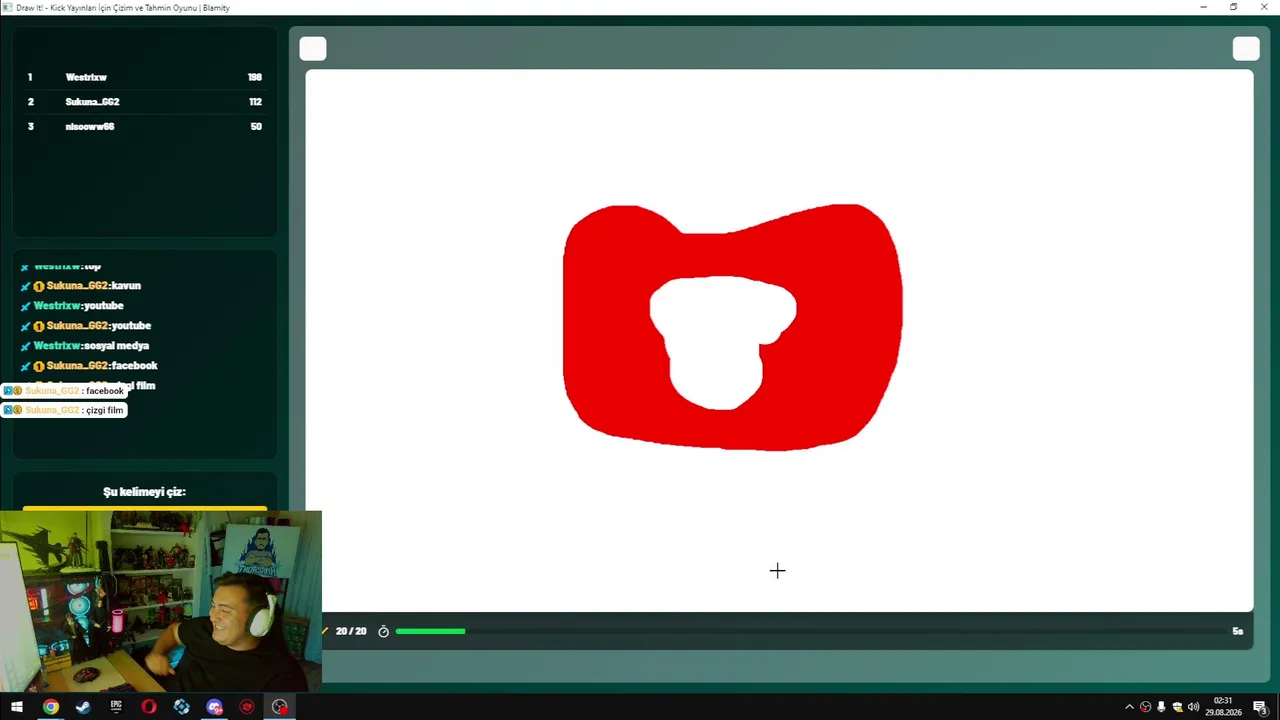This screenshot has height=720, width=1280.
Task: Click the checkmark icon beside Westrixw:sosyal medya
Action: point(25,346)
